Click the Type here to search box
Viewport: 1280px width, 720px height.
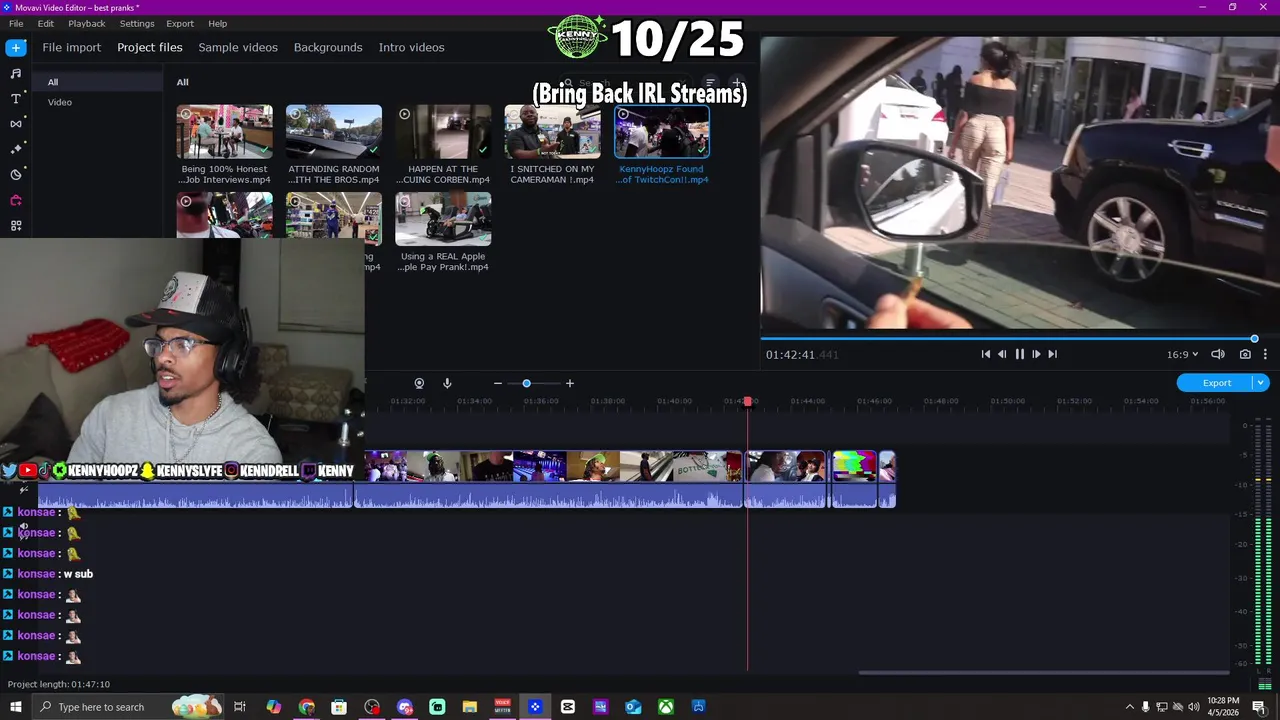tap(126, 707)
